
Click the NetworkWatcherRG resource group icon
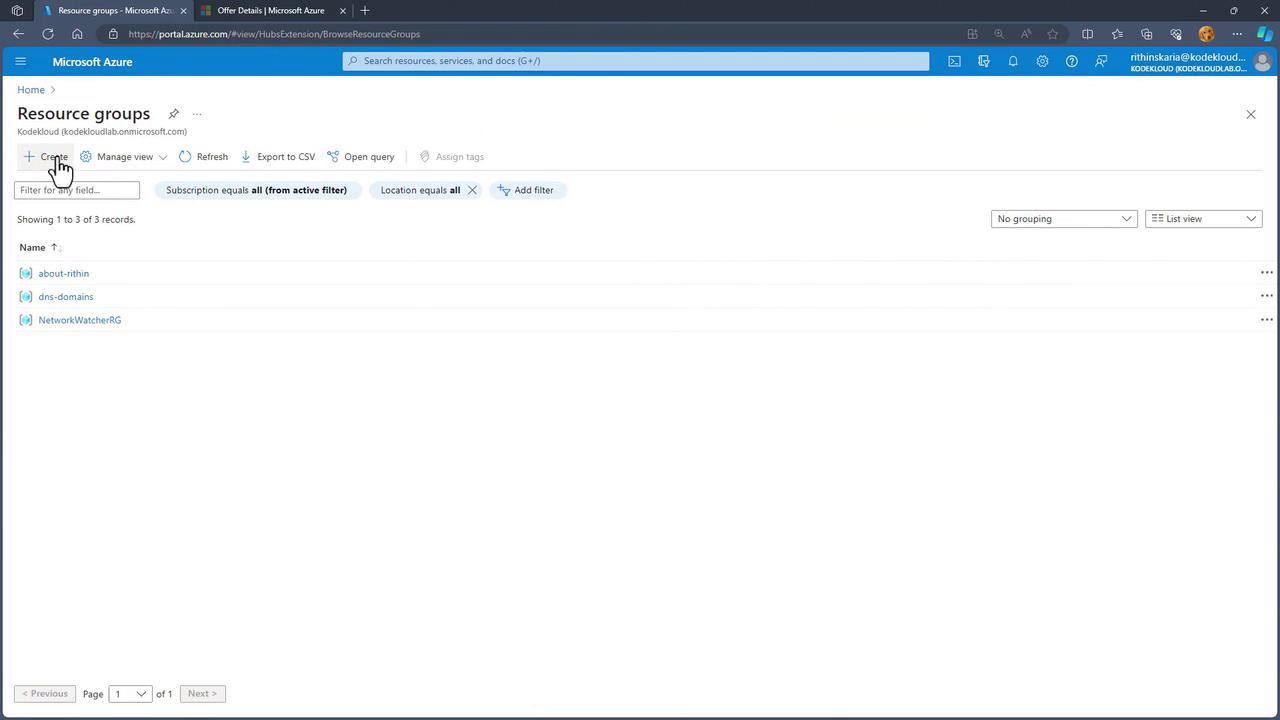pyautogui.click(x=26, y=320)
